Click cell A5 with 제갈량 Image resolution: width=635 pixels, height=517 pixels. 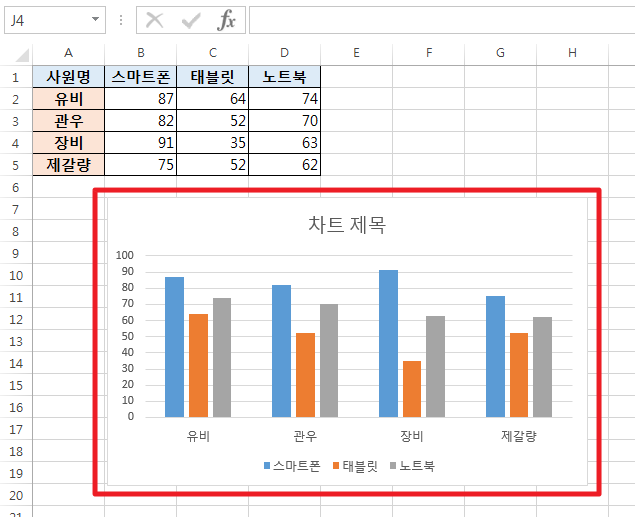(68, 165)
